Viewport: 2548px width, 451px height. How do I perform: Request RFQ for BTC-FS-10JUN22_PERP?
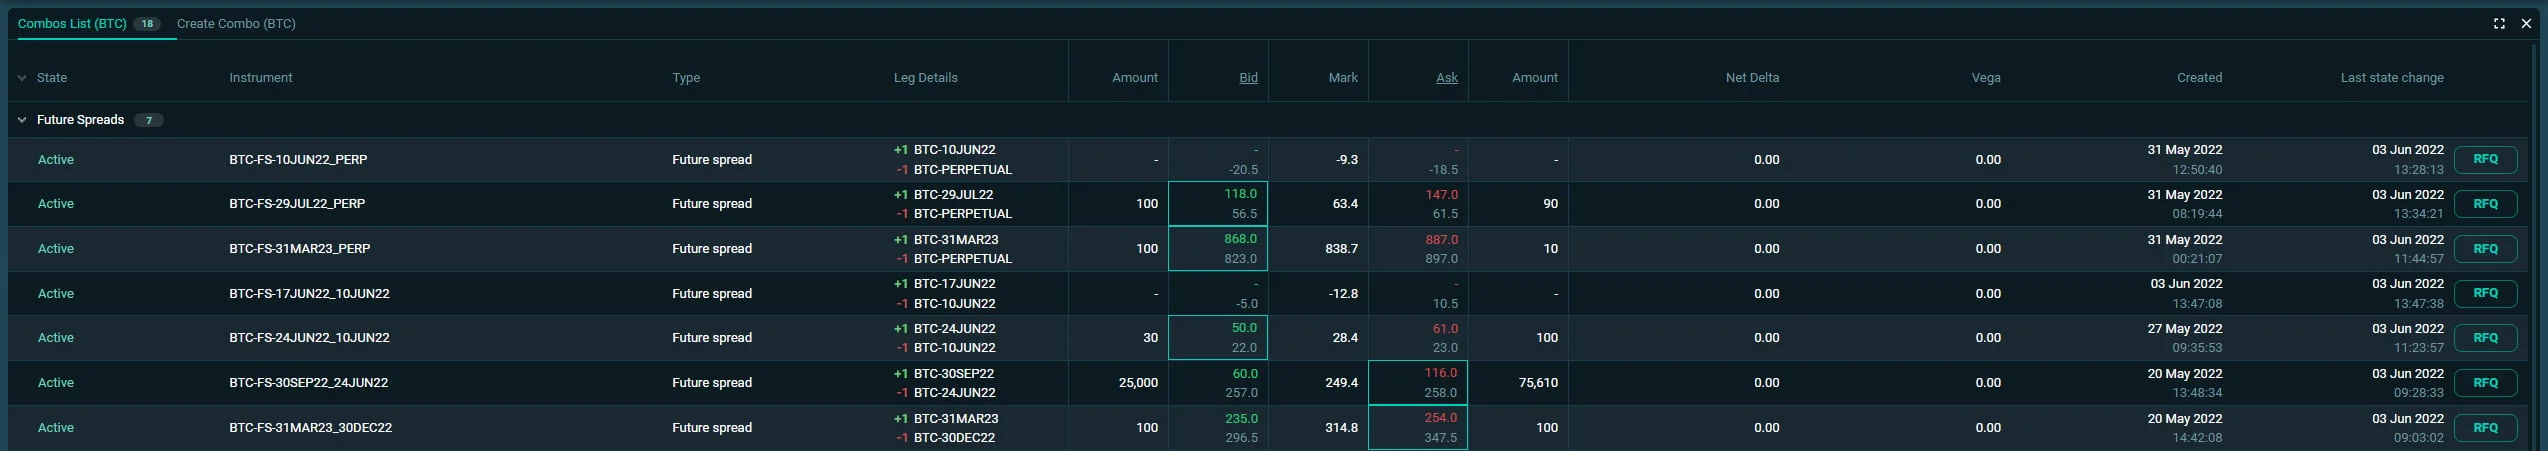[2485, 160]
